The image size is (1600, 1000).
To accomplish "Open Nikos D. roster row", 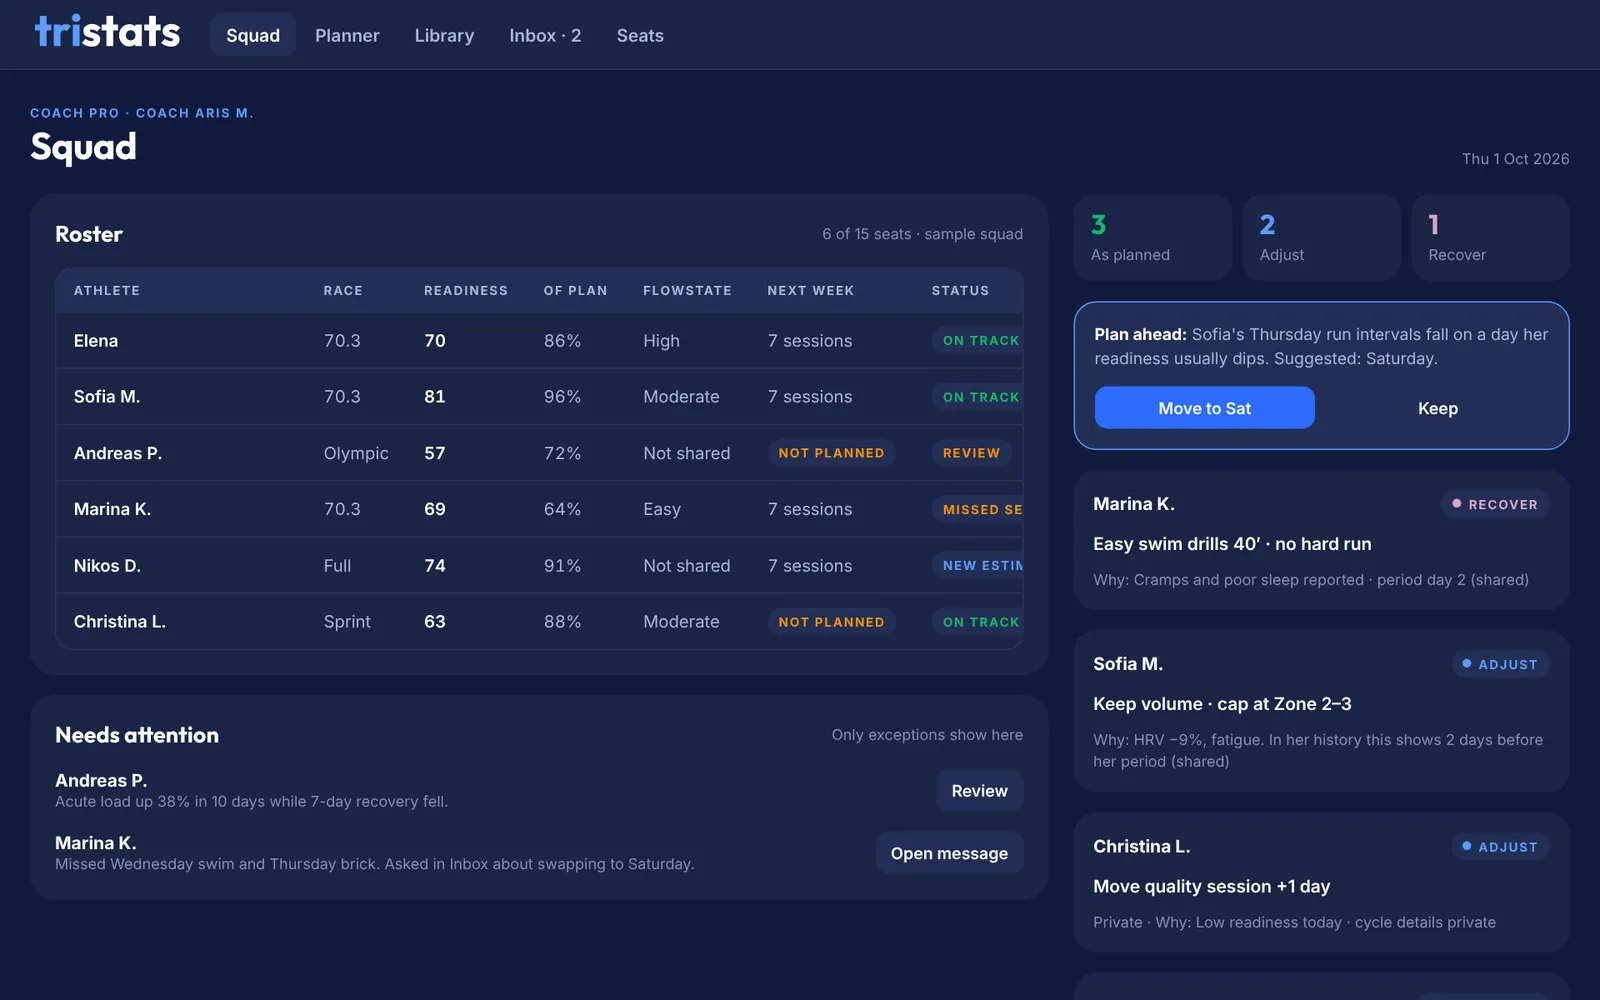I will point(539,566).
